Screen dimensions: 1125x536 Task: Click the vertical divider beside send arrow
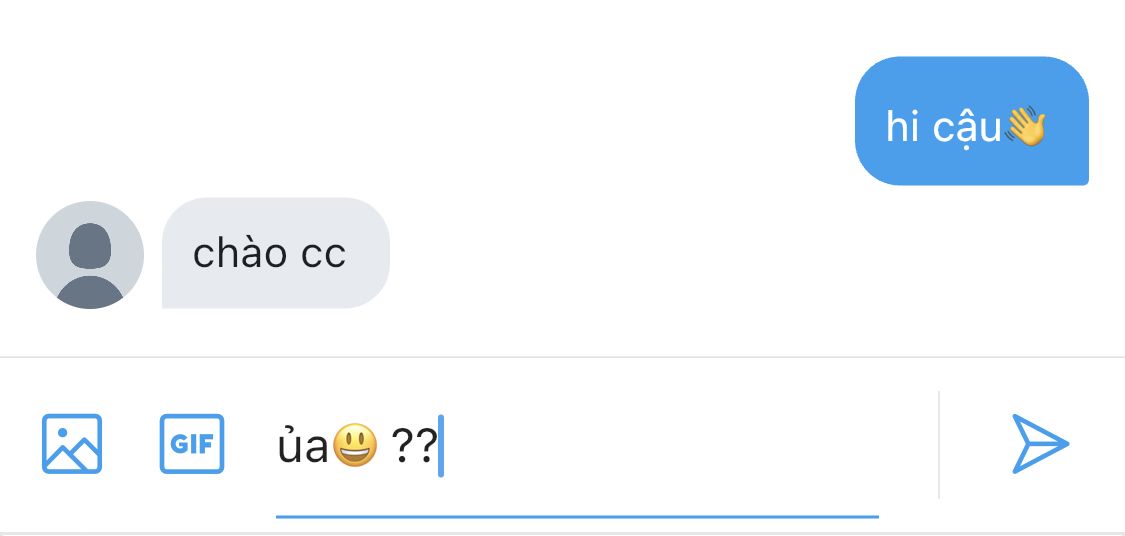(938, 445)
